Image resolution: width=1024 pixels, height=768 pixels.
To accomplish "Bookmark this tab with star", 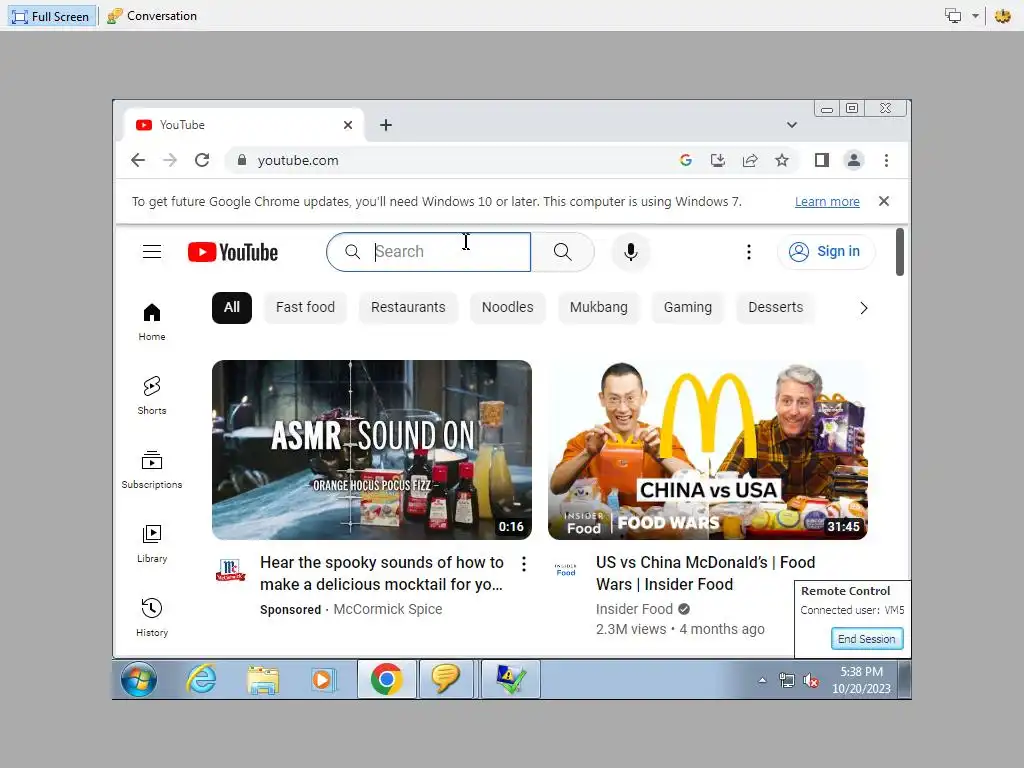I will tap(782, 160).
